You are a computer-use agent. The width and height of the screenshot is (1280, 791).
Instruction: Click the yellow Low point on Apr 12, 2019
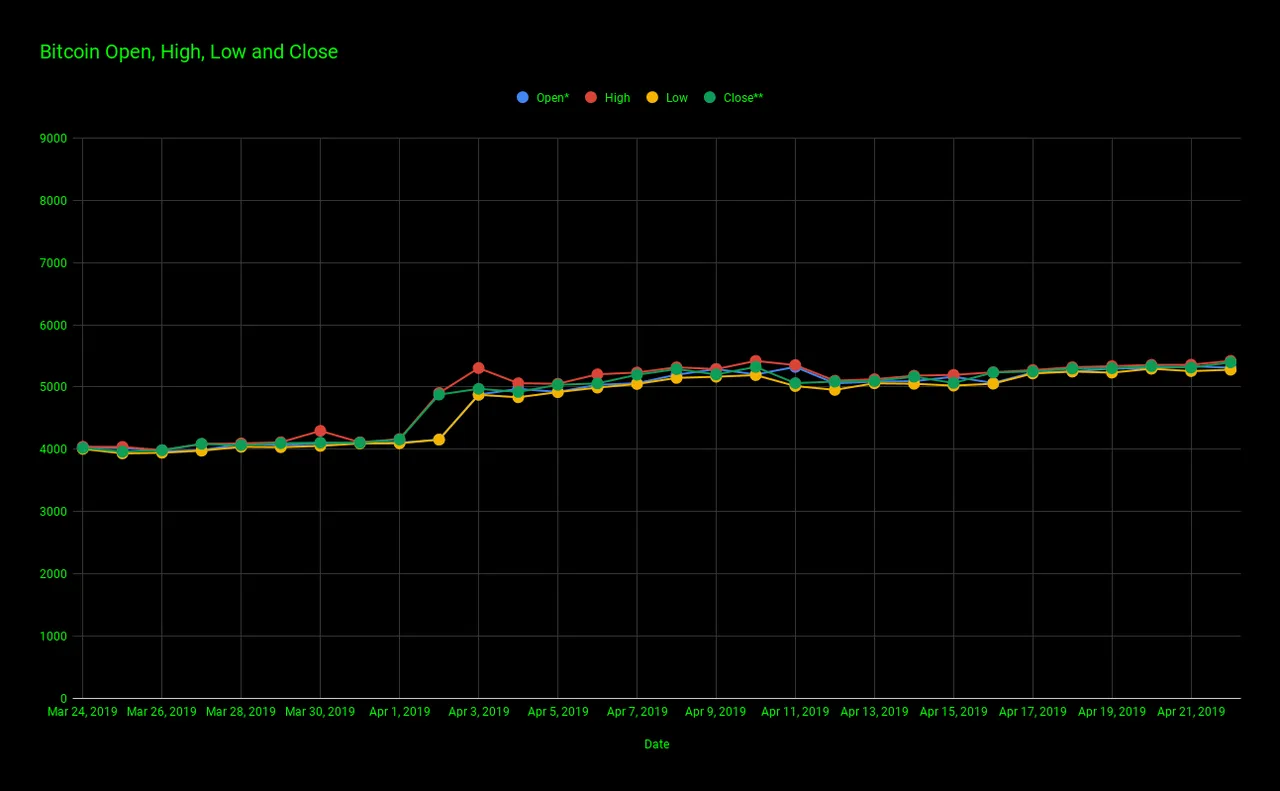click(835, 390)
